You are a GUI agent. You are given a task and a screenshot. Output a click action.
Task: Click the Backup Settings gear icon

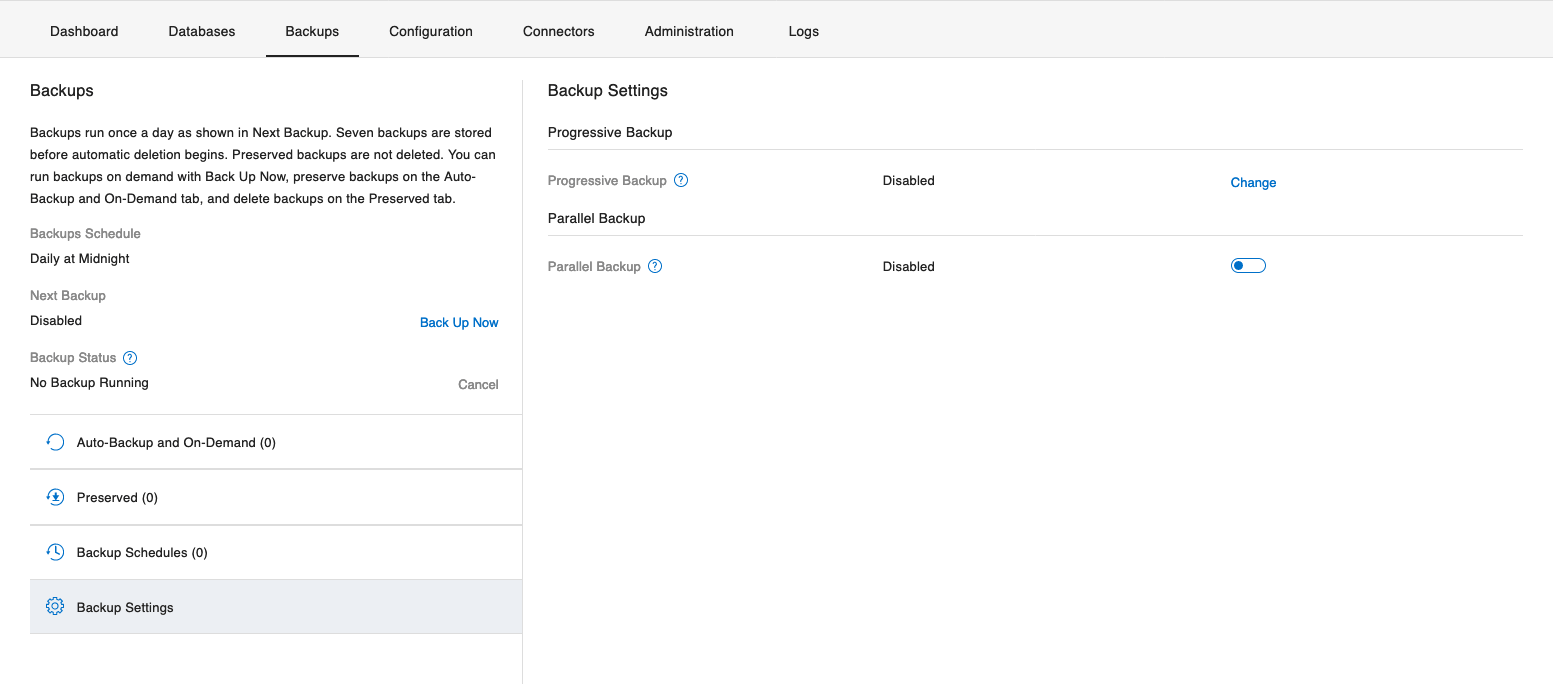[55, 607]
